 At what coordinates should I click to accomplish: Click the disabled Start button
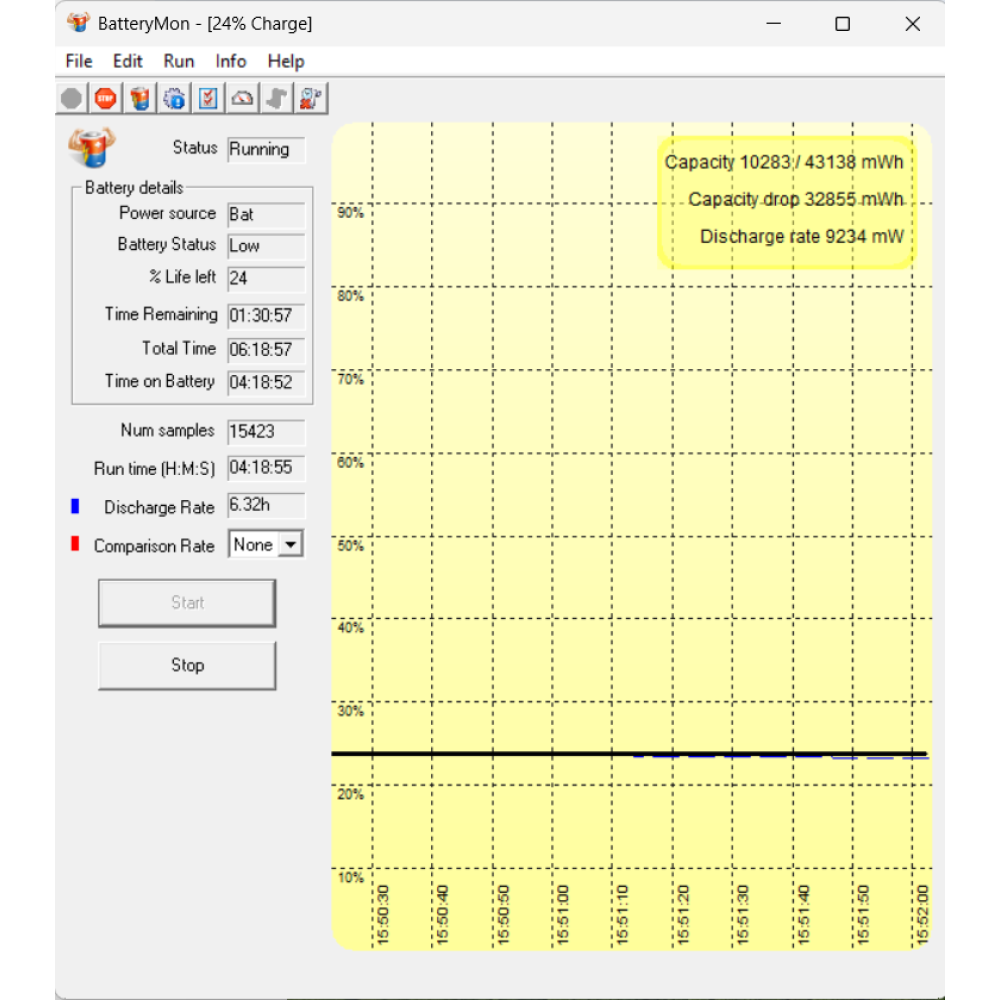(187, 603)
